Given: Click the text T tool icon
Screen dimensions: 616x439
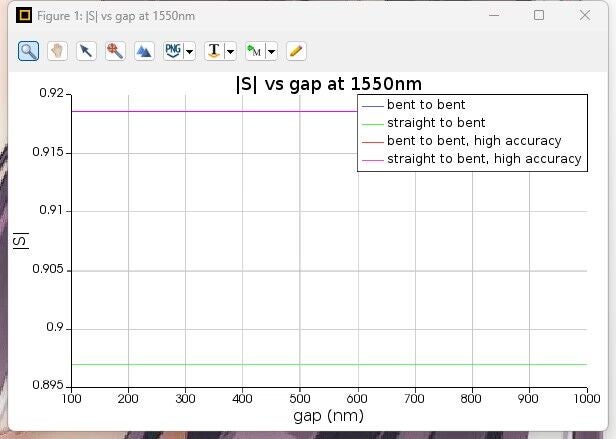Looking at the screenshot, I should (214, 51).
